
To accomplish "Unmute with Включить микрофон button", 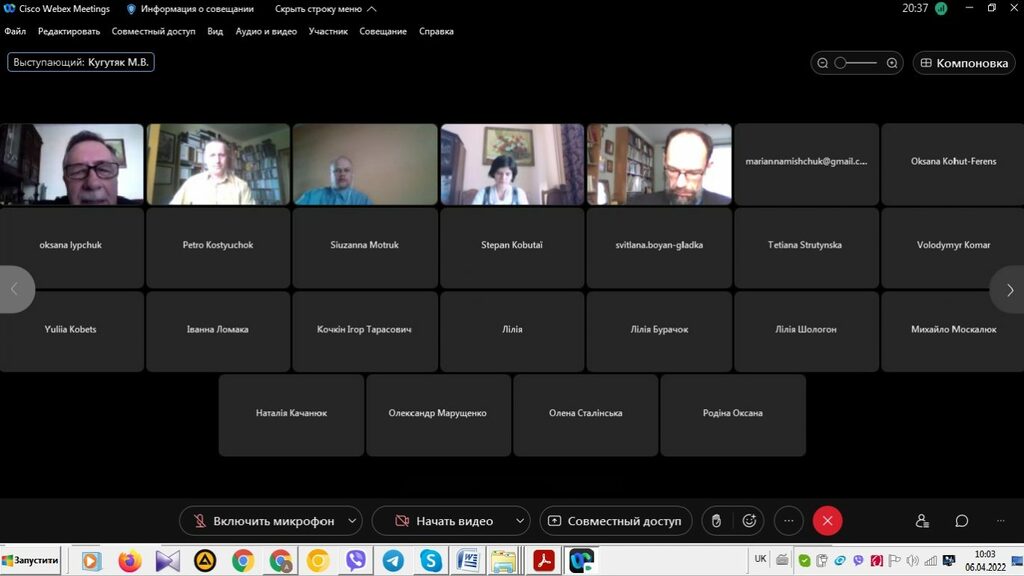I will pos(262,521).
